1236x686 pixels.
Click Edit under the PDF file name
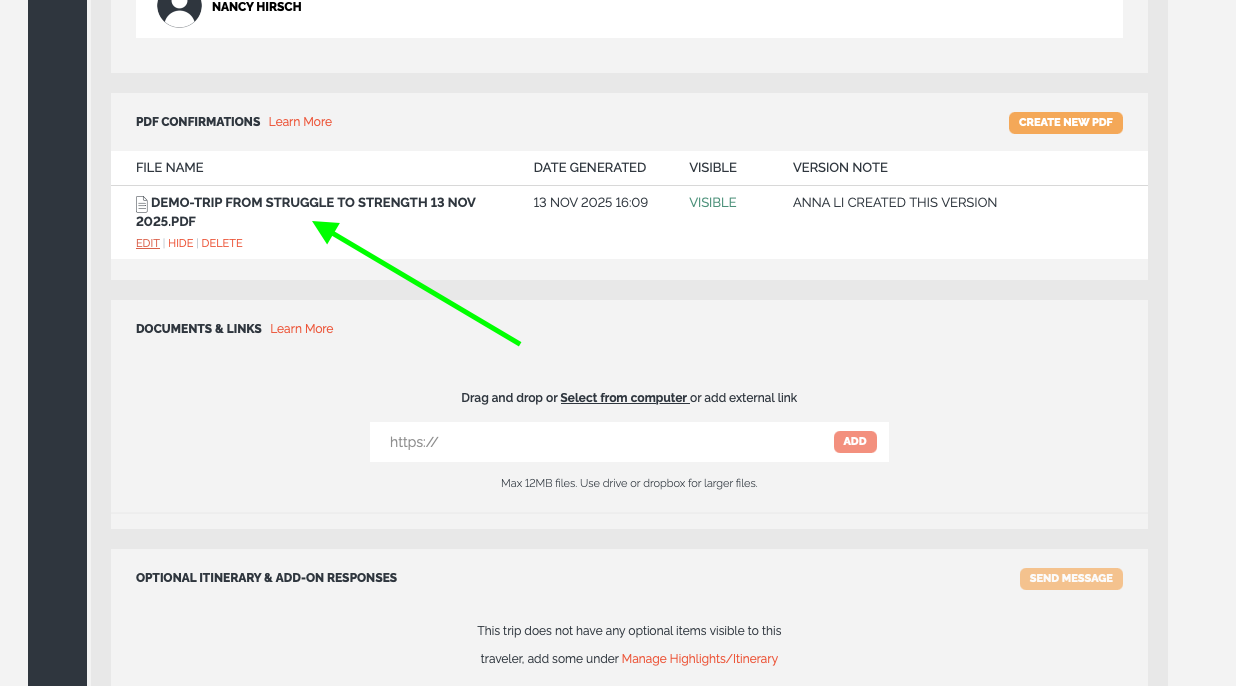(147, 243)
